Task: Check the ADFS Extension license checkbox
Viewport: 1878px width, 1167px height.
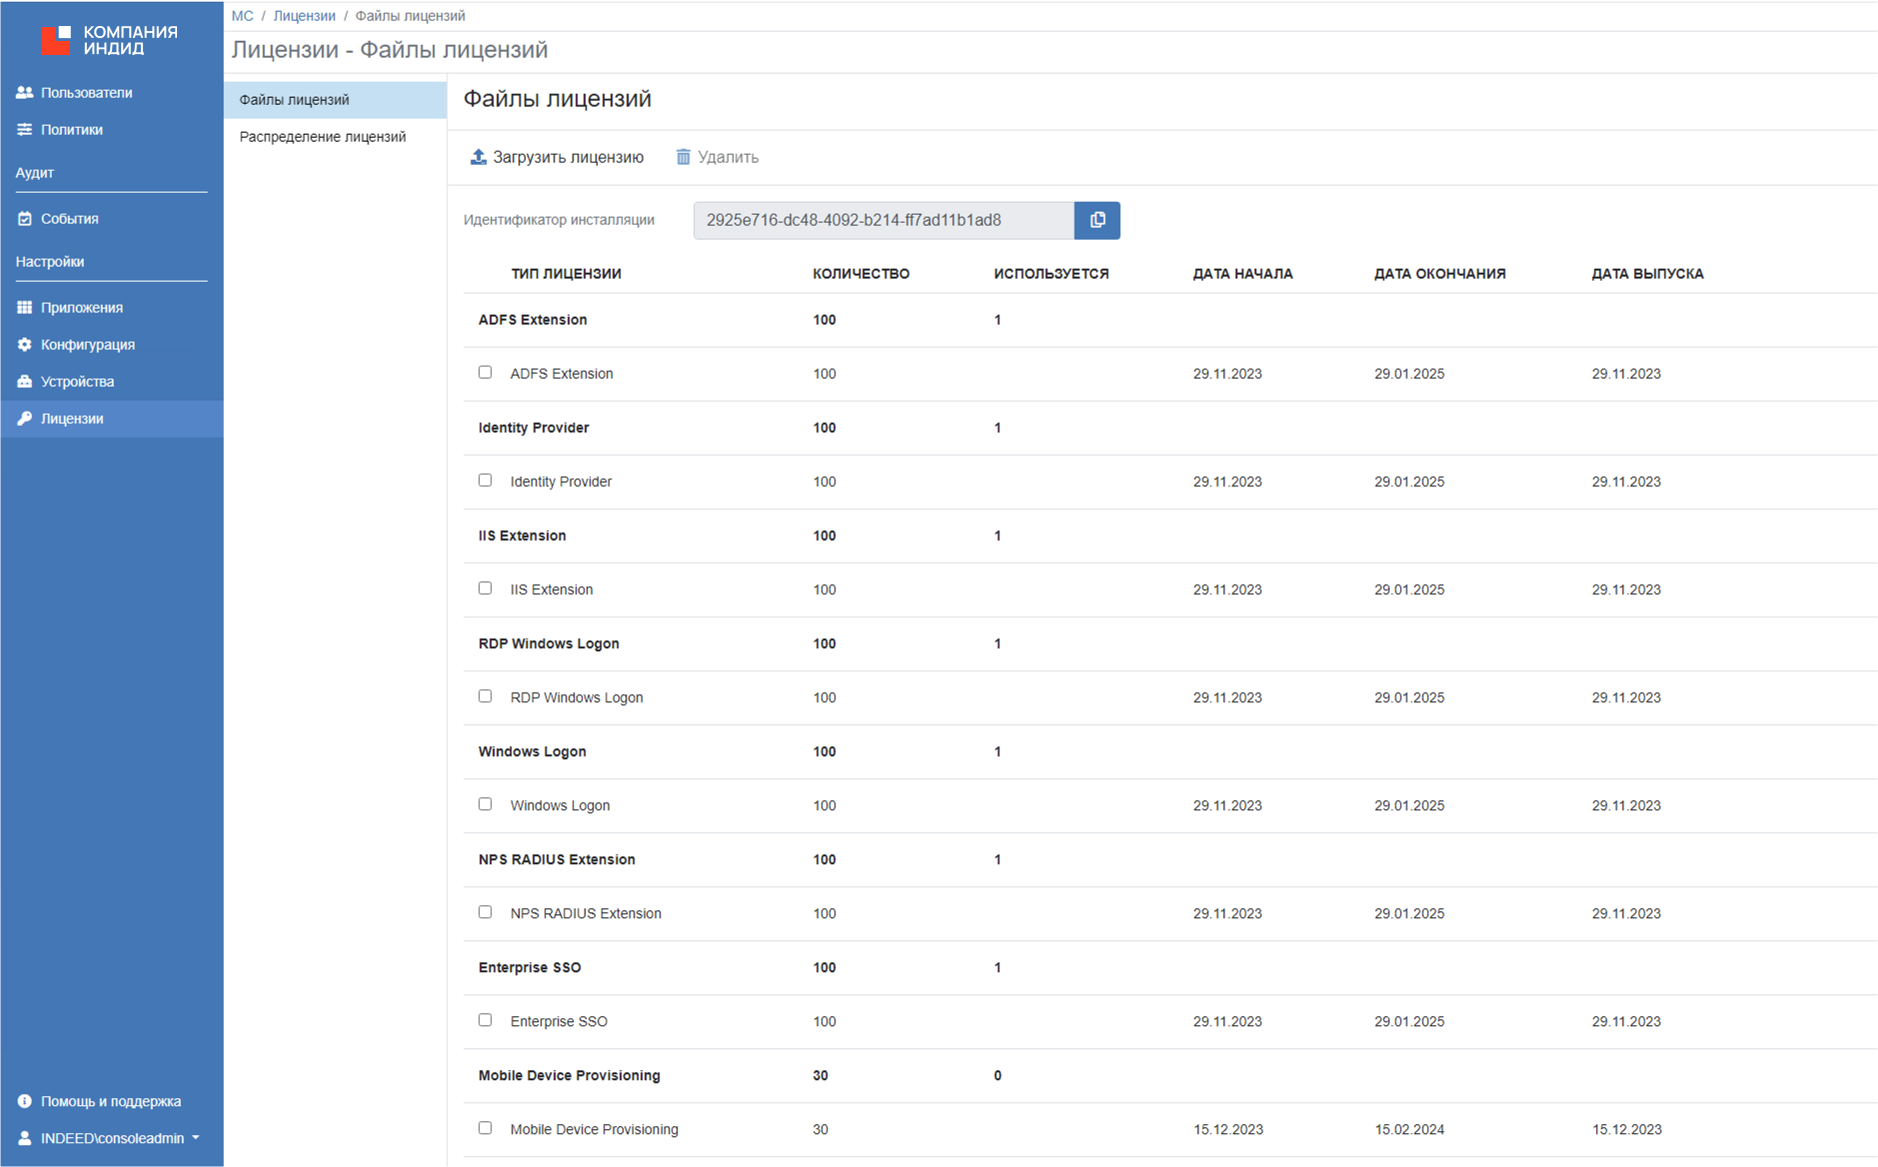Action: pos(485,372)
